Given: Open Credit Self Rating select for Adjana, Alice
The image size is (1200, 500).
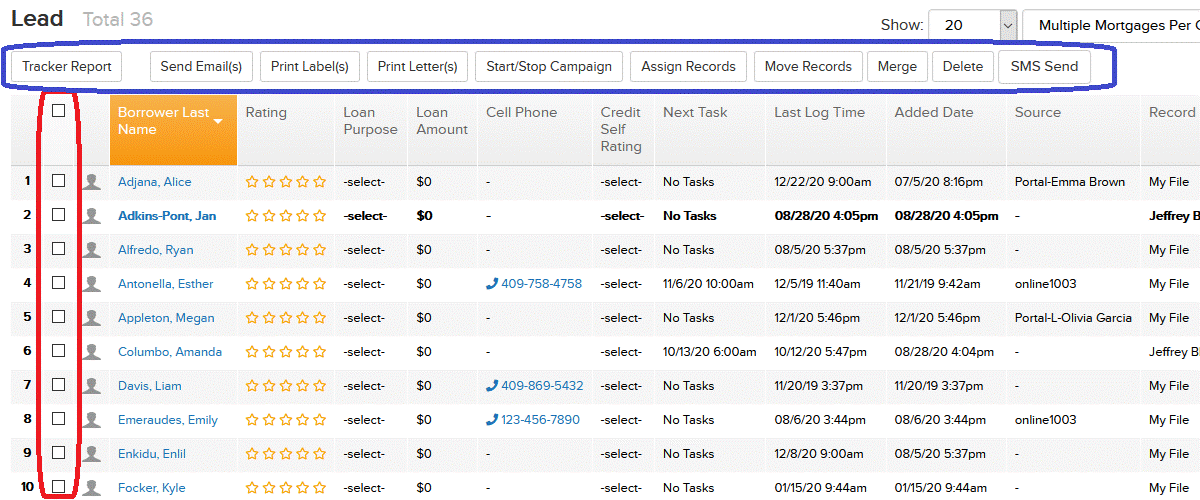Looking at the screenshot, I should pyautogui.click(x=621, y=182).
